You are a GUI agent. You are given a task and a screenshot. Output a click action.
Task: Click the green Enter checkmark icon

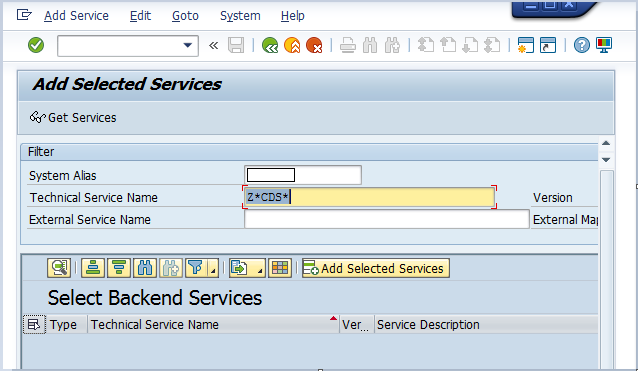click(x=36, y=45)
